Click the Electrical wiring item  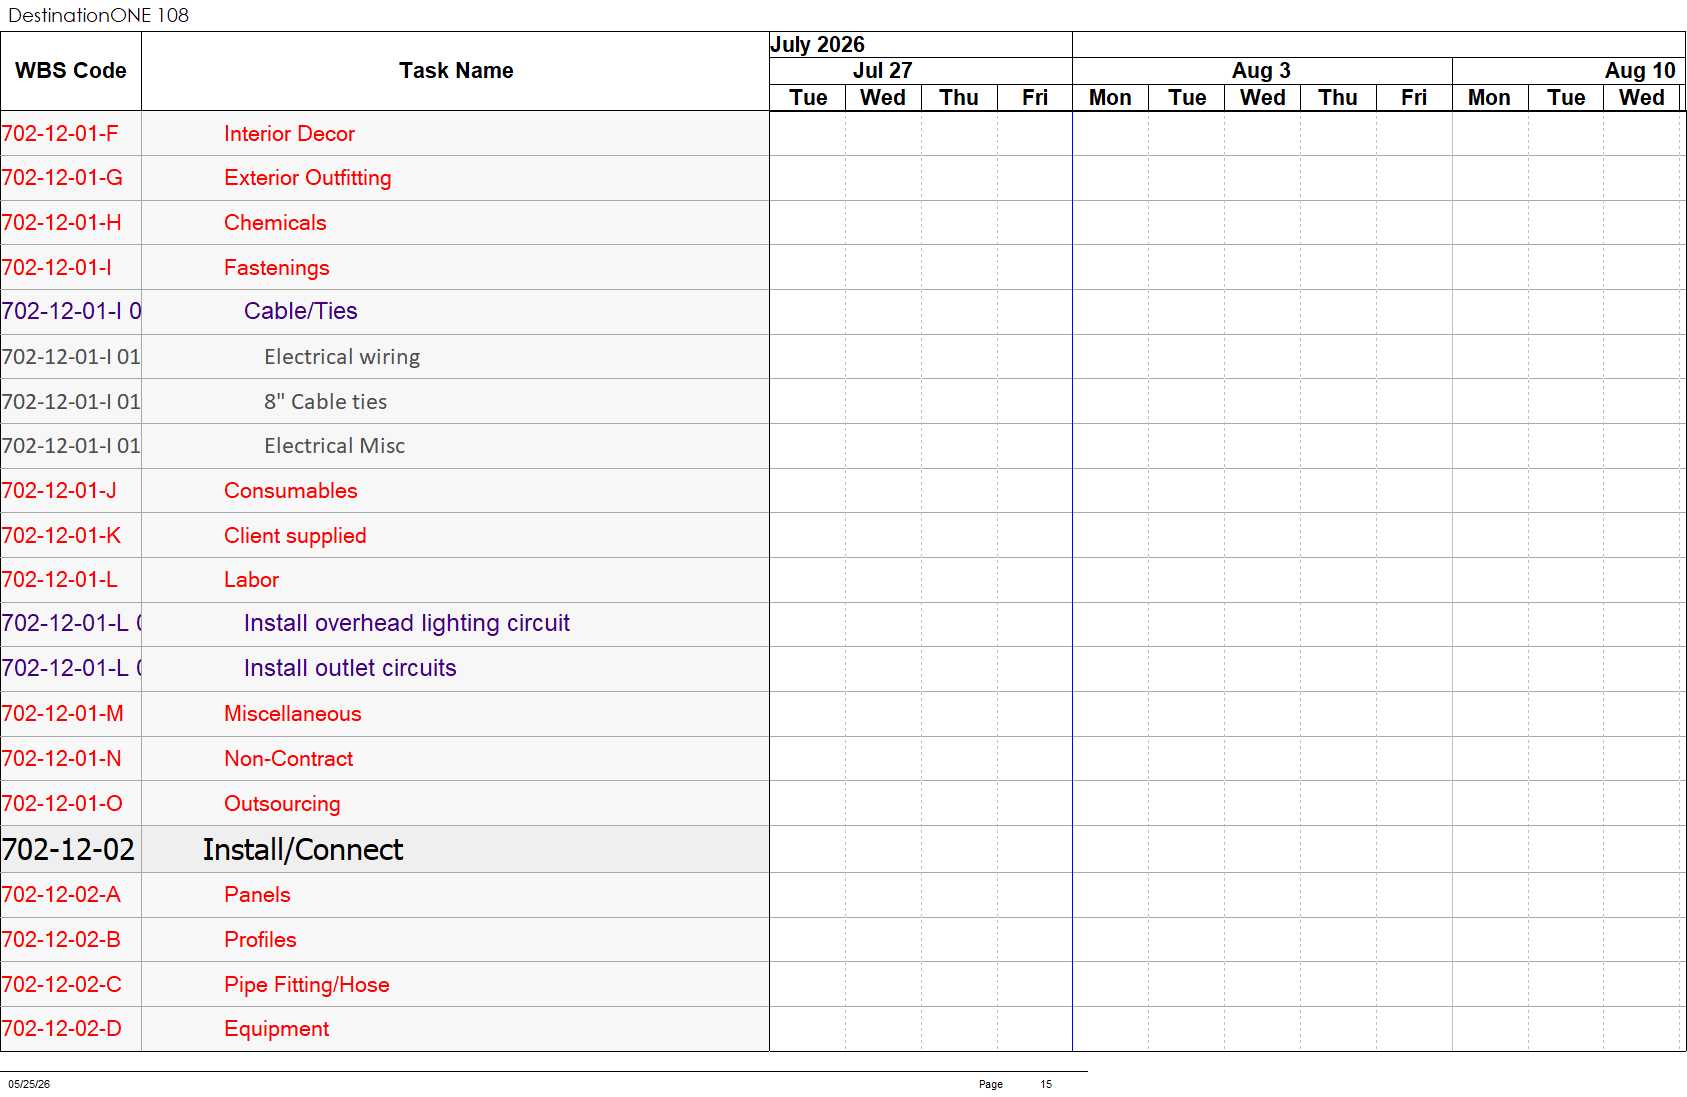tap(342, 357)
